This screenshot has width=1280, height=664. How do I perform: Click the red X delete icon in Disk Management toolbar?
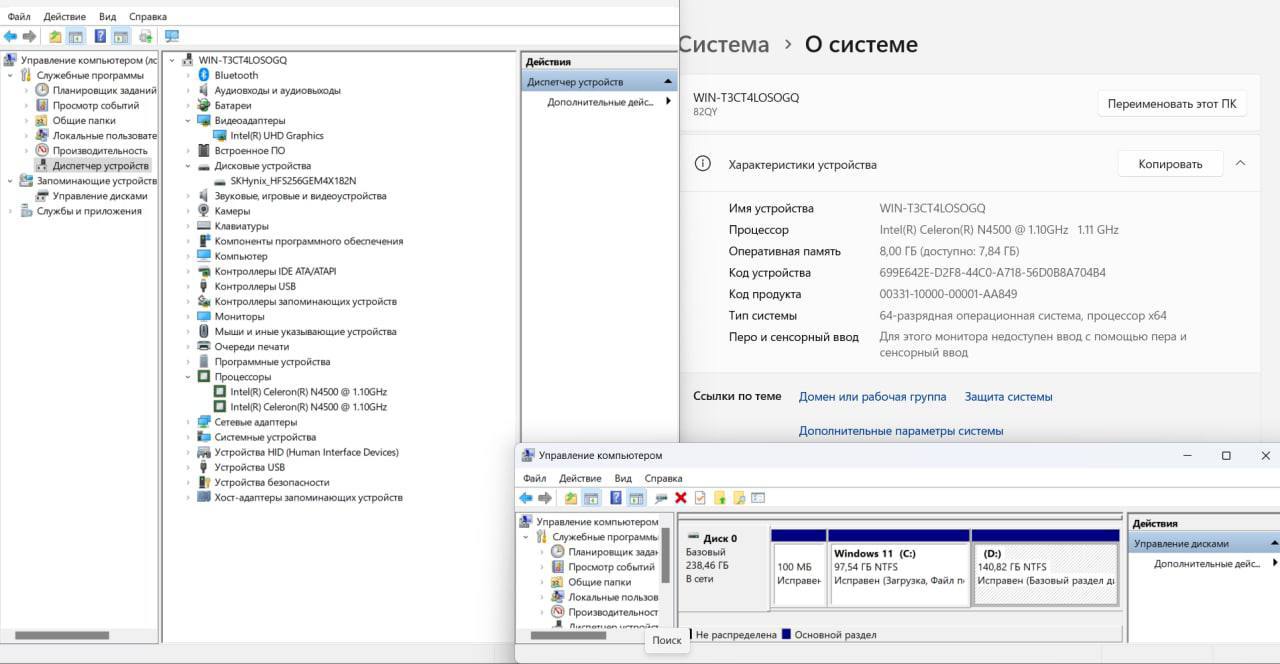tap(681, 498)
